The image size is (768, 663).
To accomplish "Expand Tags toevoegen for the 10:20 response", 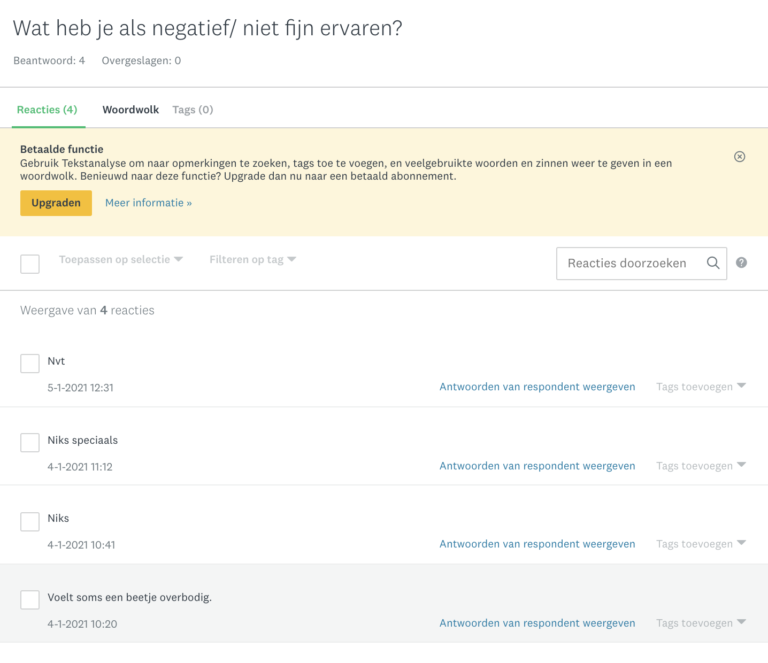I will tap(701, 623).
